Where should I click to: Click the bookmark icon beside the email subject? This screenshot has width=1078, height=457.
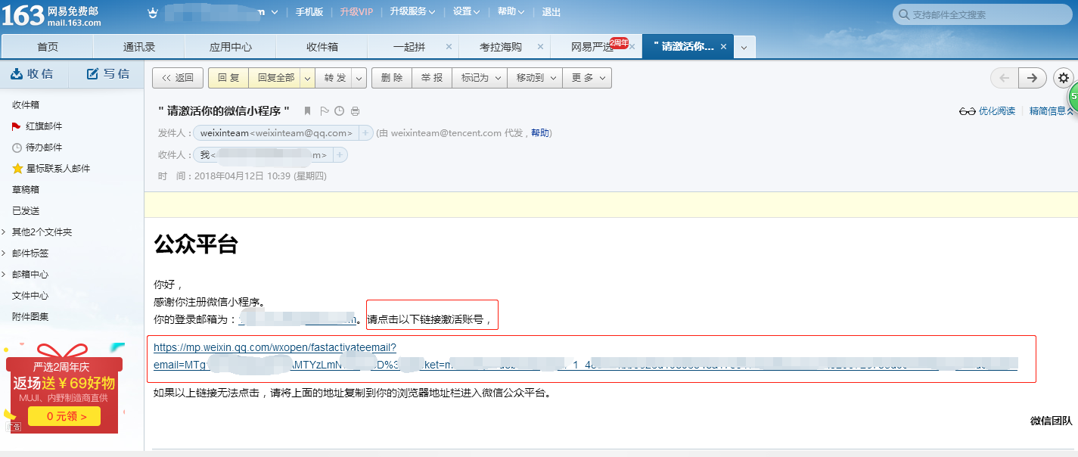[308, 110]
